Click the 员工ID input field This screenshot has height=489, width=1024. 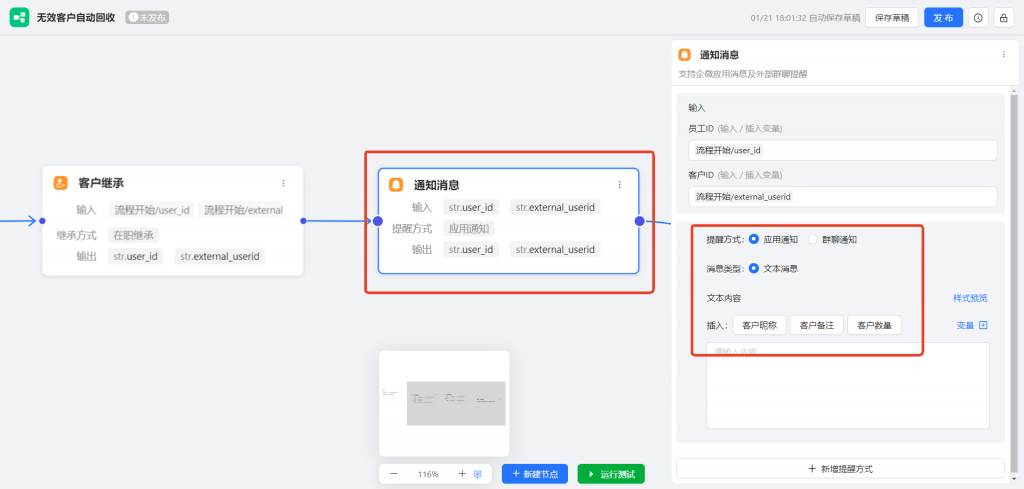[x=842, y=150]
